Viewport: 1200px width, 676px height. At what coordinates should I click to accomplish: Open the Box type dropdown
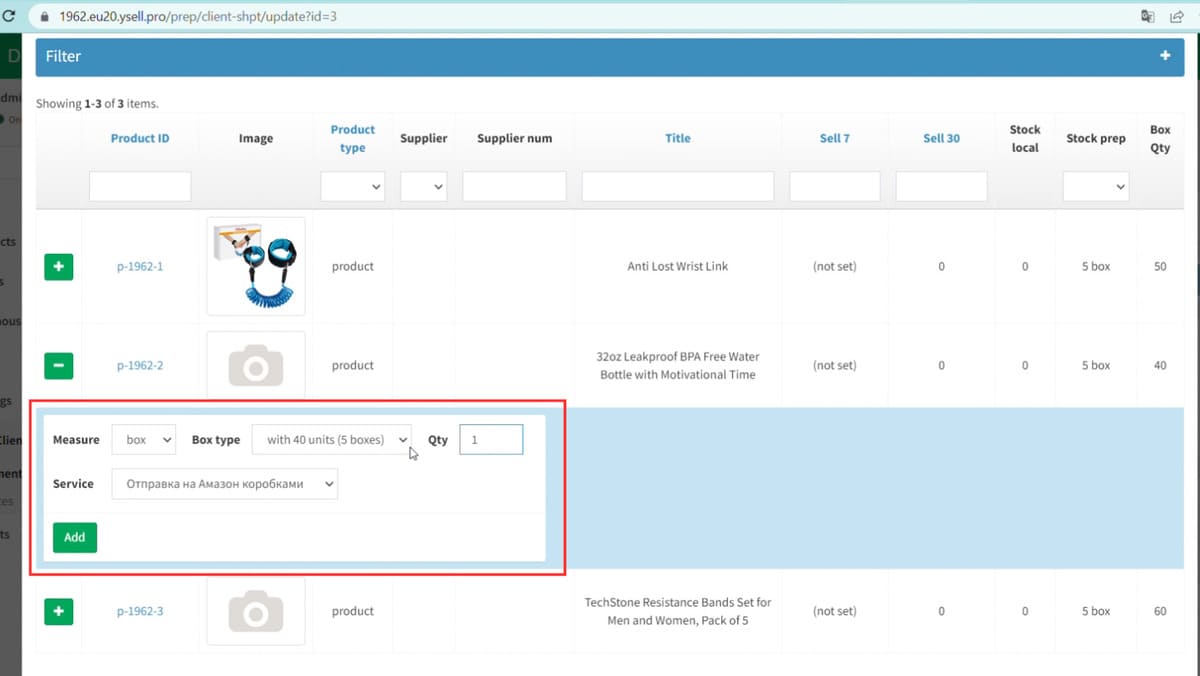click(x=331, y=440)
